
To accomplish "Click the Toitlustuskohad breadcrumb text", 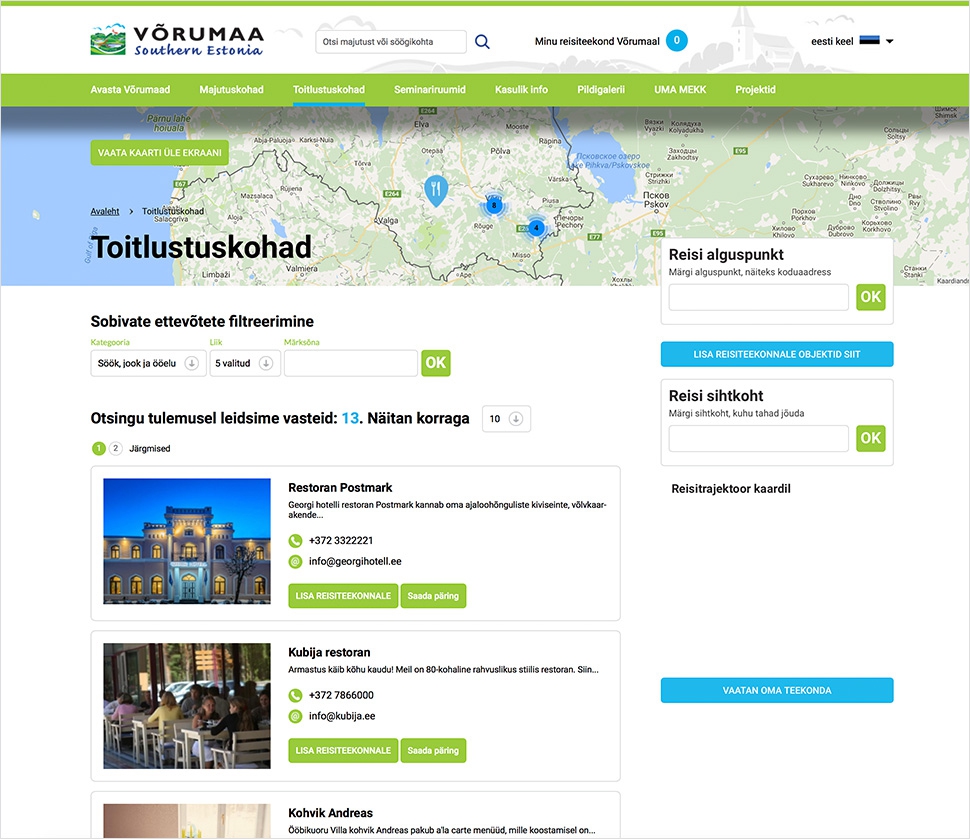I will click(x=173, y=211).
